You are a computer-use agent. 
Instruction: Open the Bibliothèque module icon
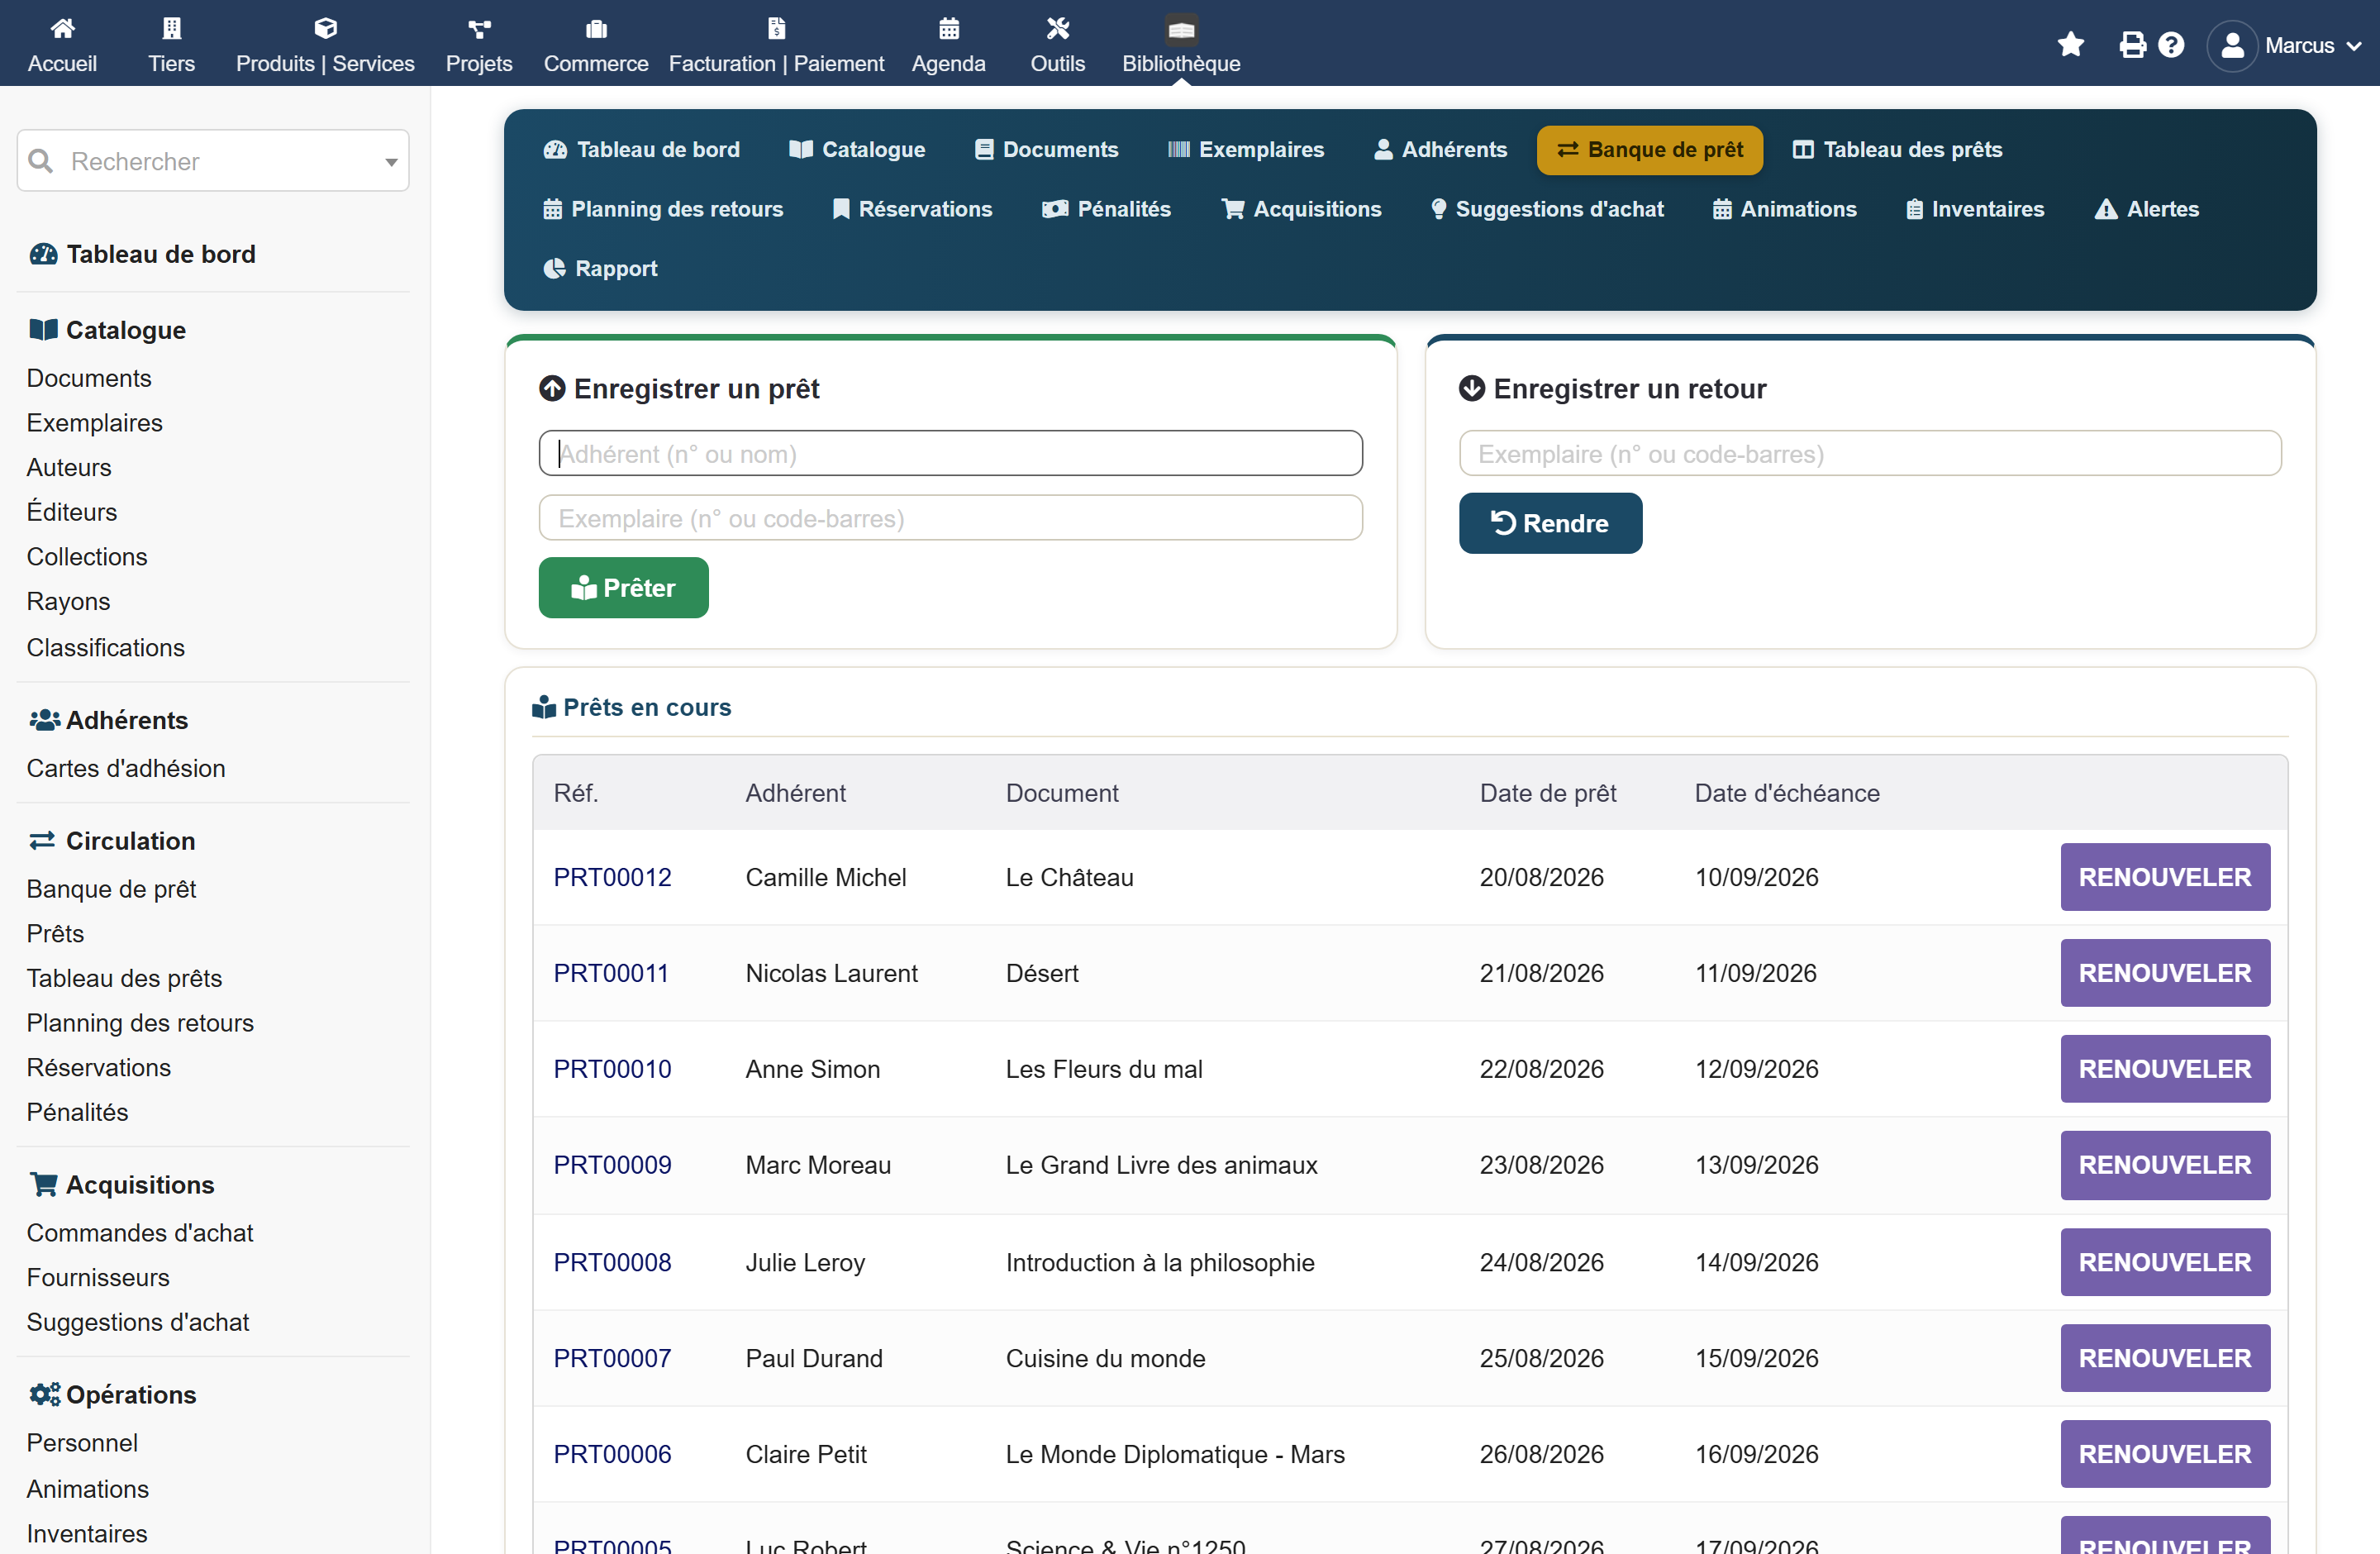pos(1181,29)
